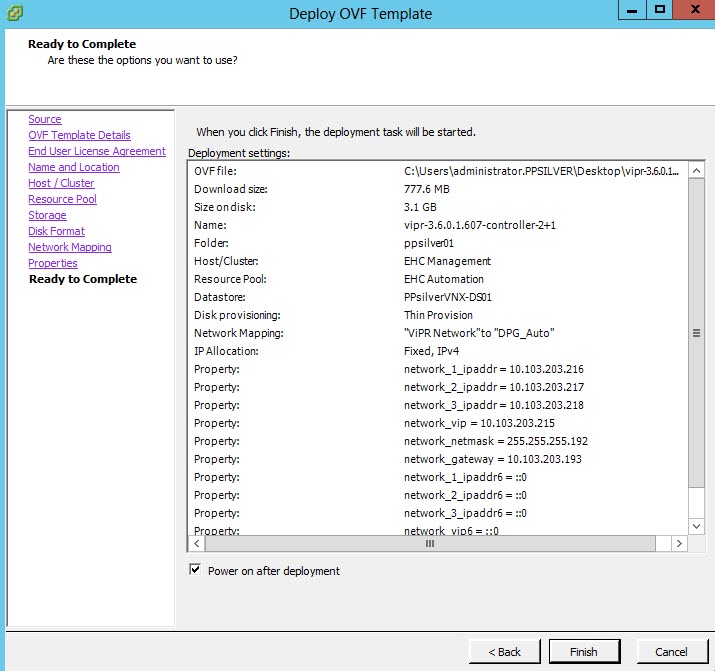Screen dimensions: 715x671
Task: Click the Disk provisioning: label
Action: click(x=237, y=315)
